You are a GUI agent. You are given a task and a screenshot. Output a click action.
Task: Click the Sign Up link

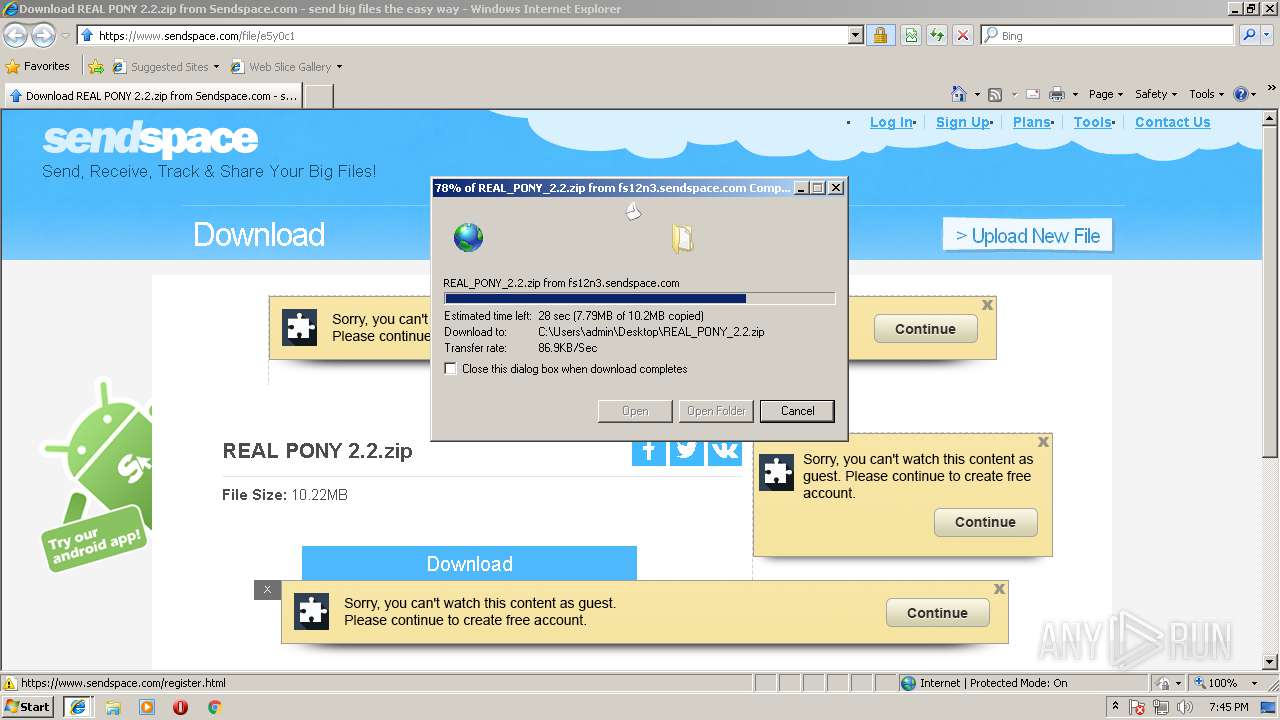coord(962,122)
